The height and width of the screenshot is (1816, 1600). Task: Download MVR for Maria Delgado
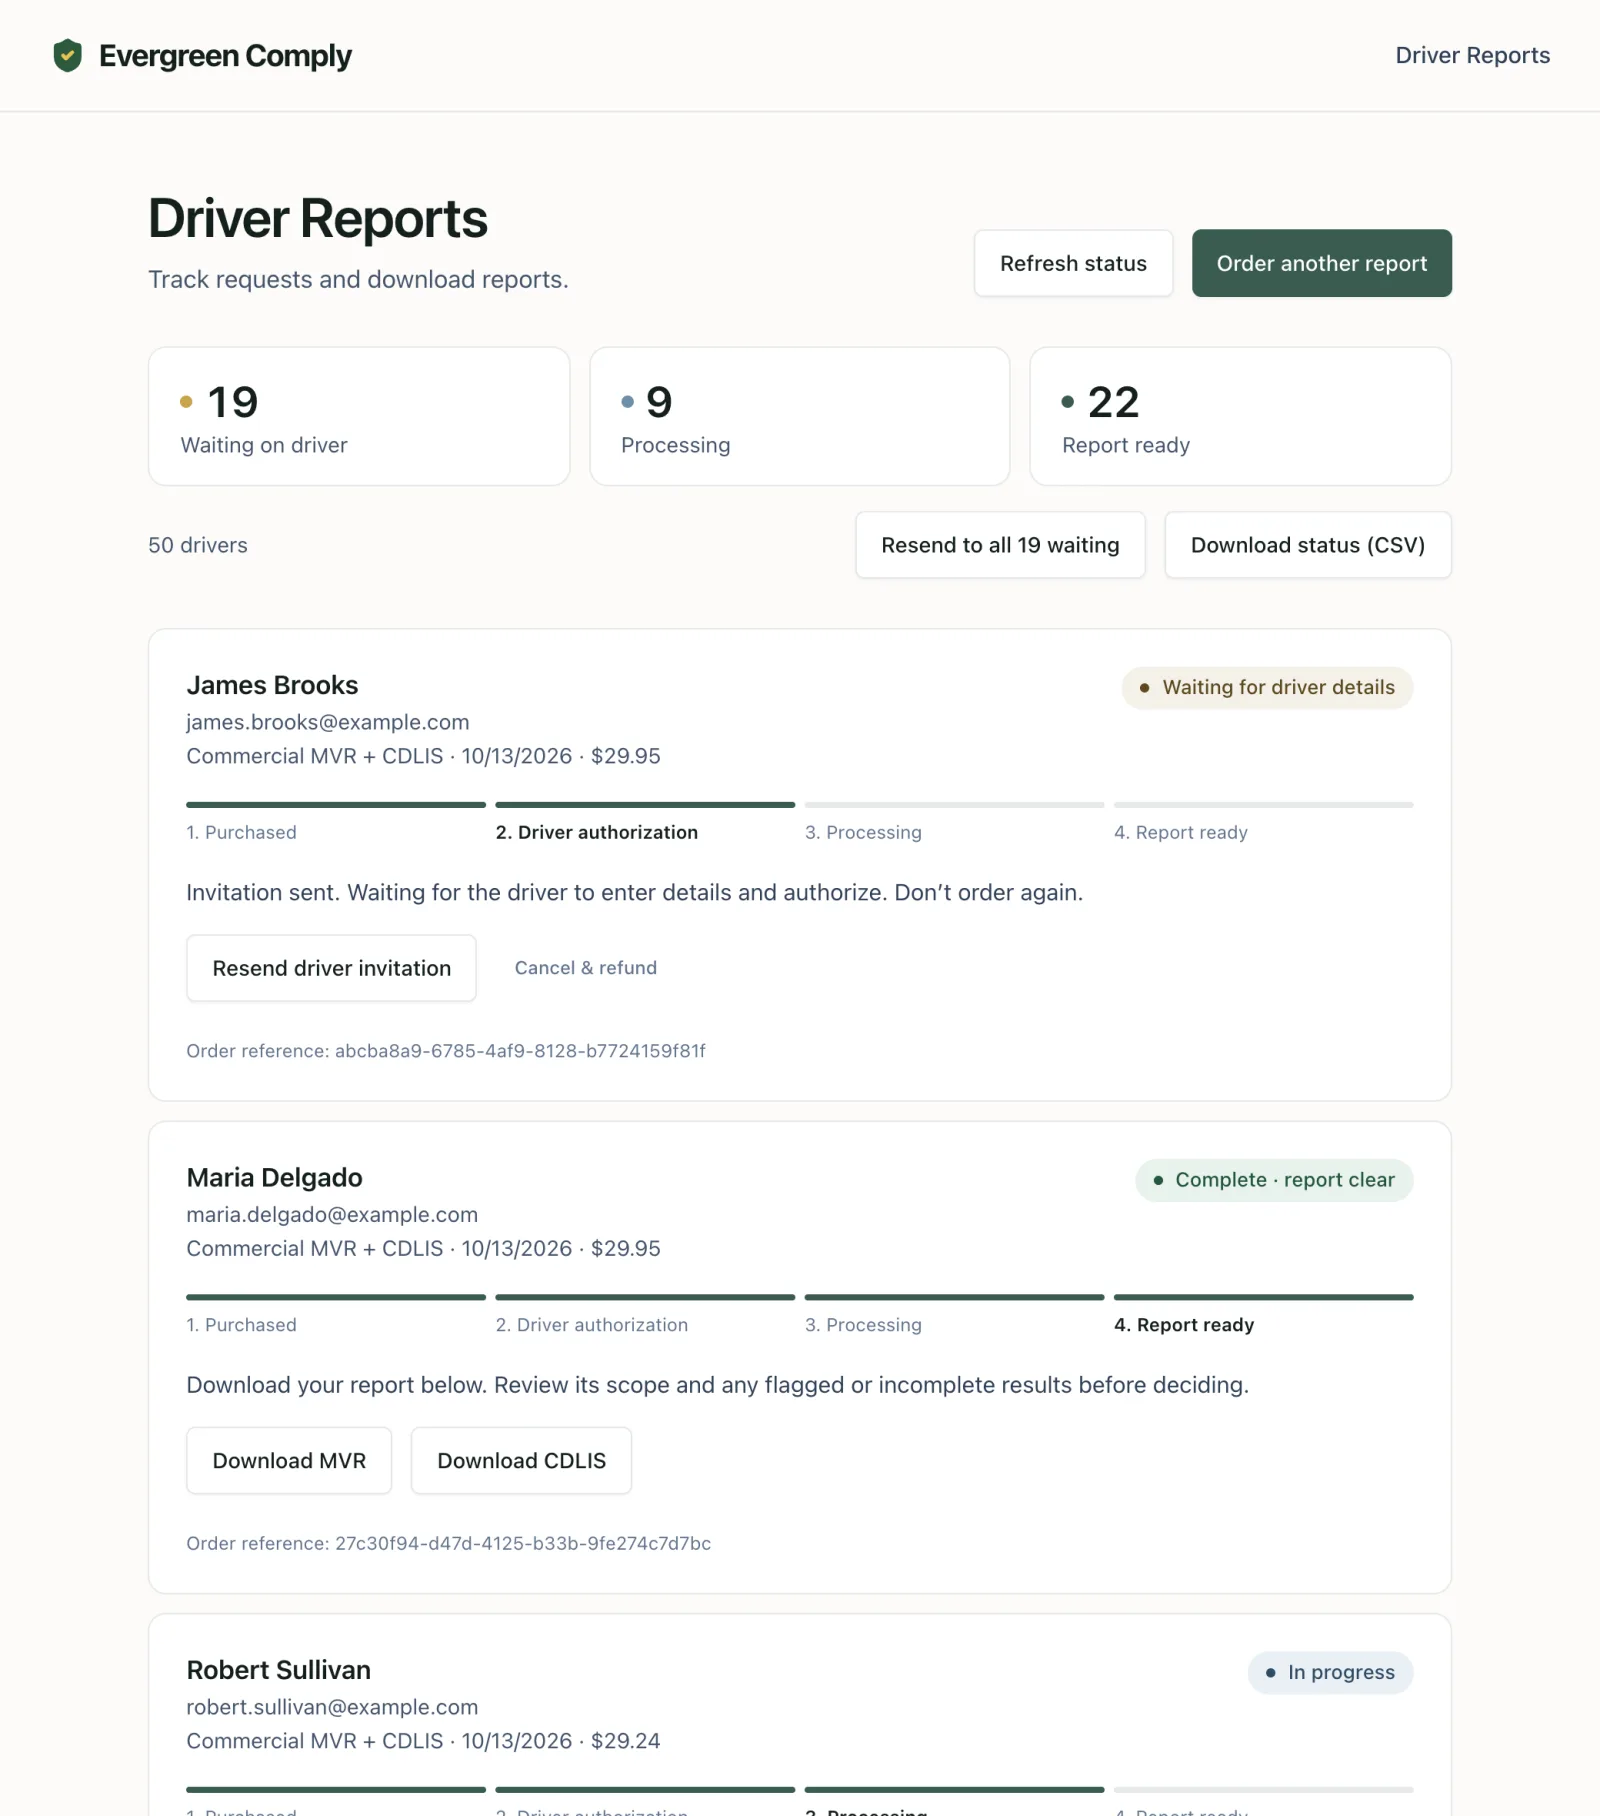(x=289, y=1461)
